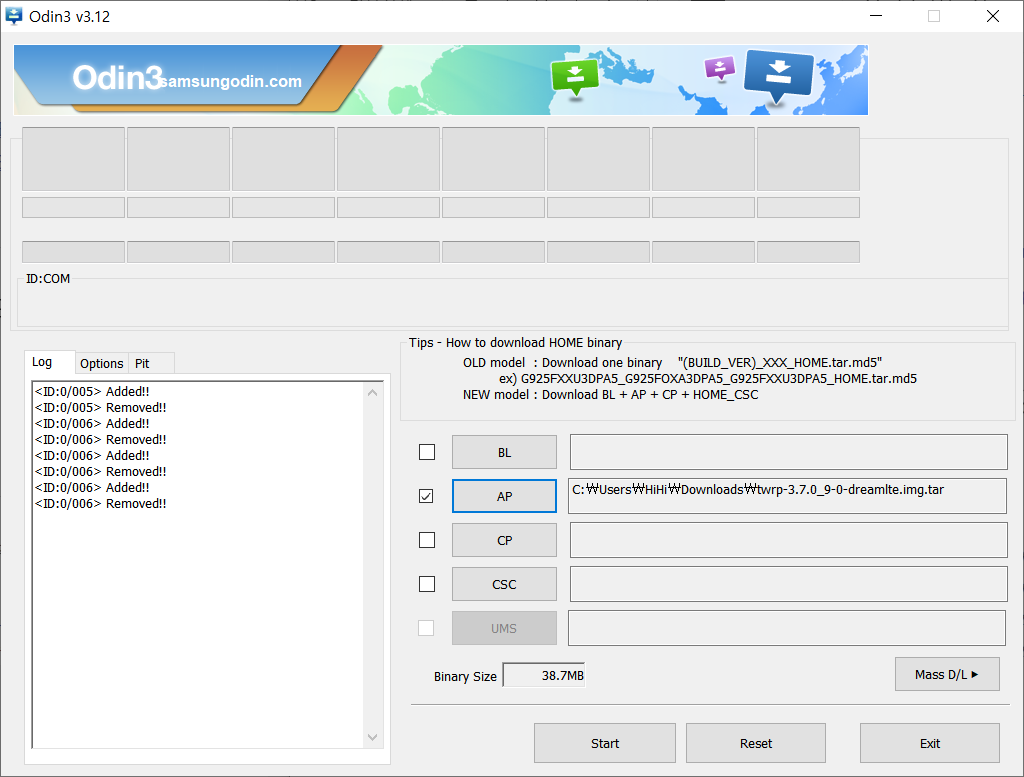Screen dimensions: 1024x777
Task: Click the log scrollbar up arrow
Action: (372, 392)
